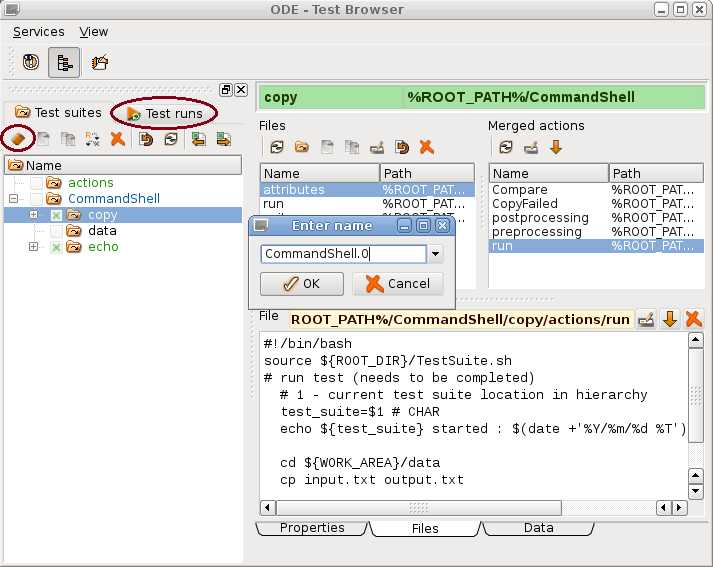Switch to the Test runs tab

(164, 113)
